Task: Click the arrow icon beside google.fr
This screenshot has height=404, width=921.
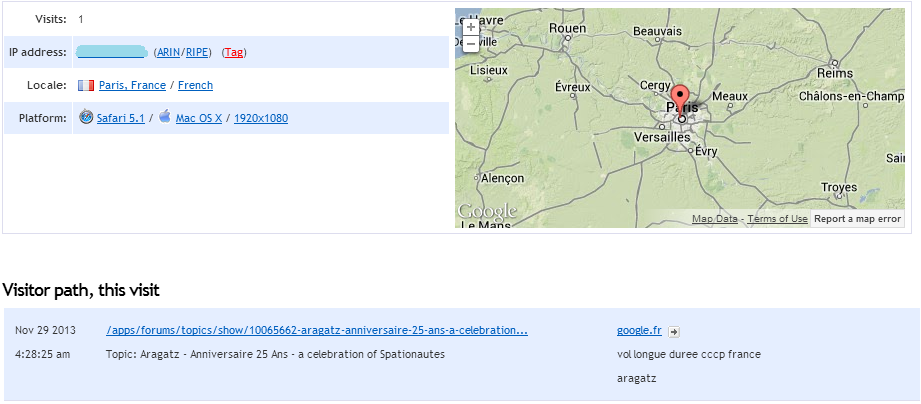Action: point(674,331)
